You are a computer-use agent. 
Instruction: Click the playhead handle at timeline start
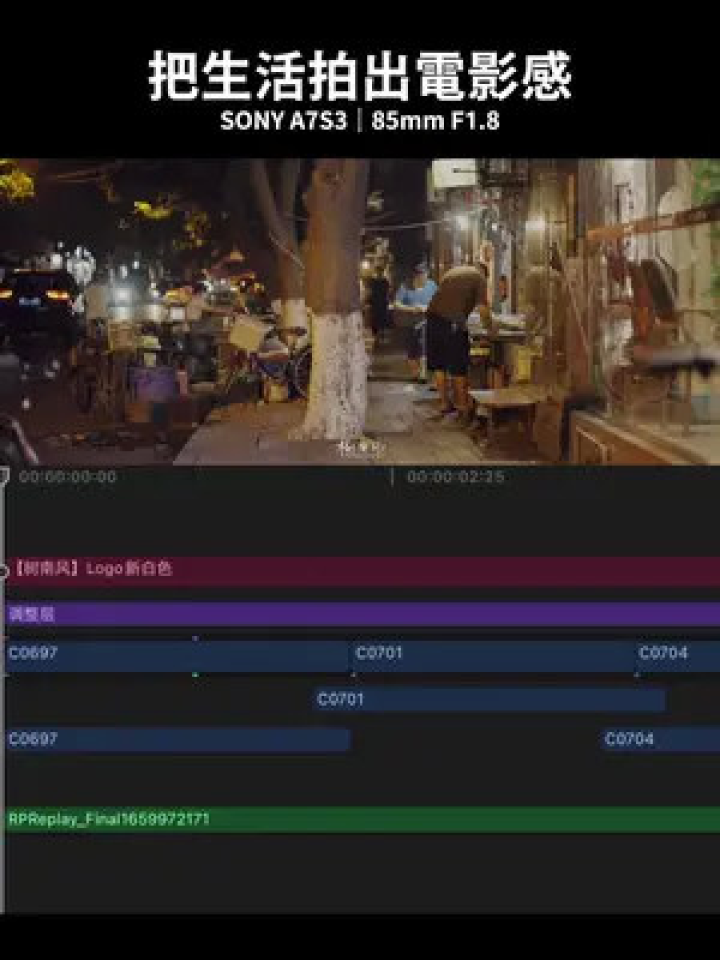click(x=4, y=476)
